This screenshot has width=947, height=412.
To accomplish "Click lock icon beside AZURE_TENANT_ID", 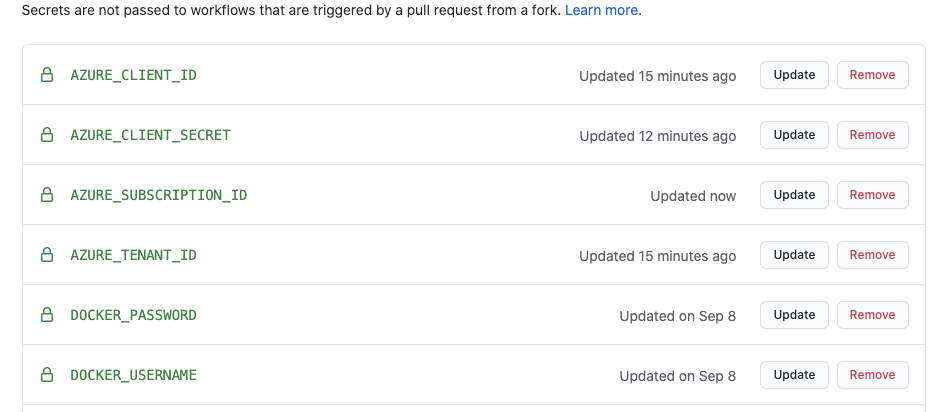I will (x=46, y=255).
